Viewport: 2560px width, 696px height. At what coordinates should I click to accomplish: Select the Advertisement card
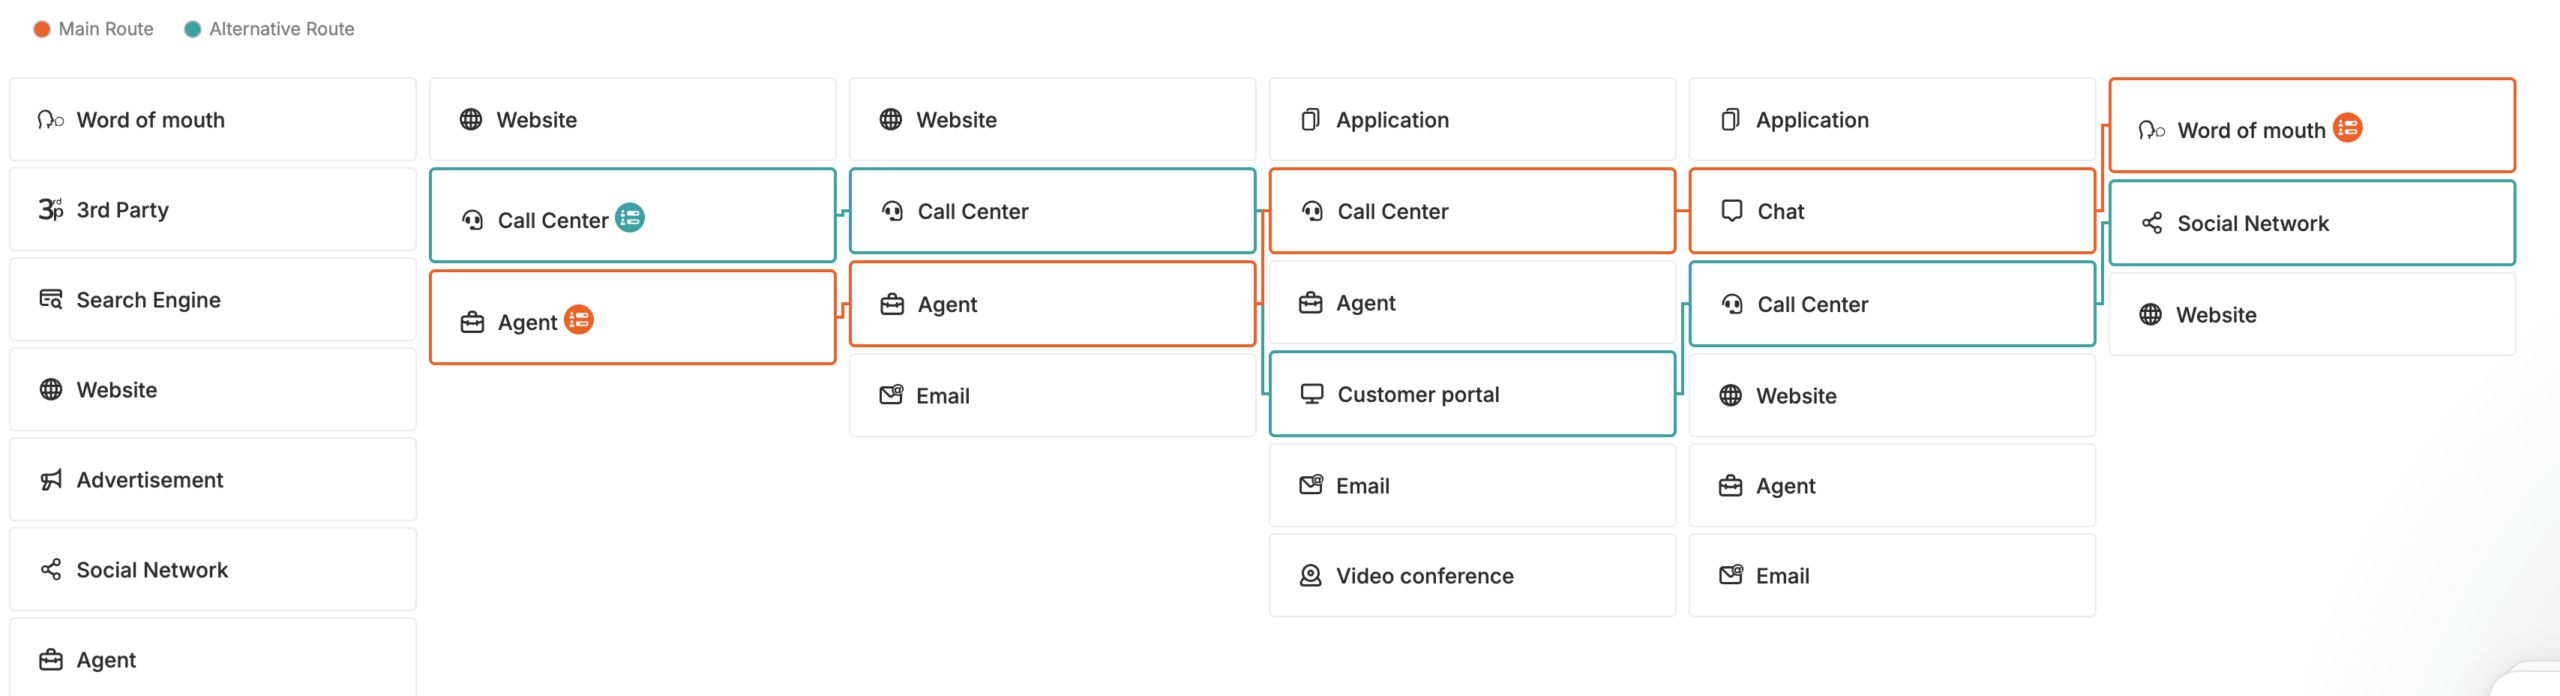[x=213, y=480]
